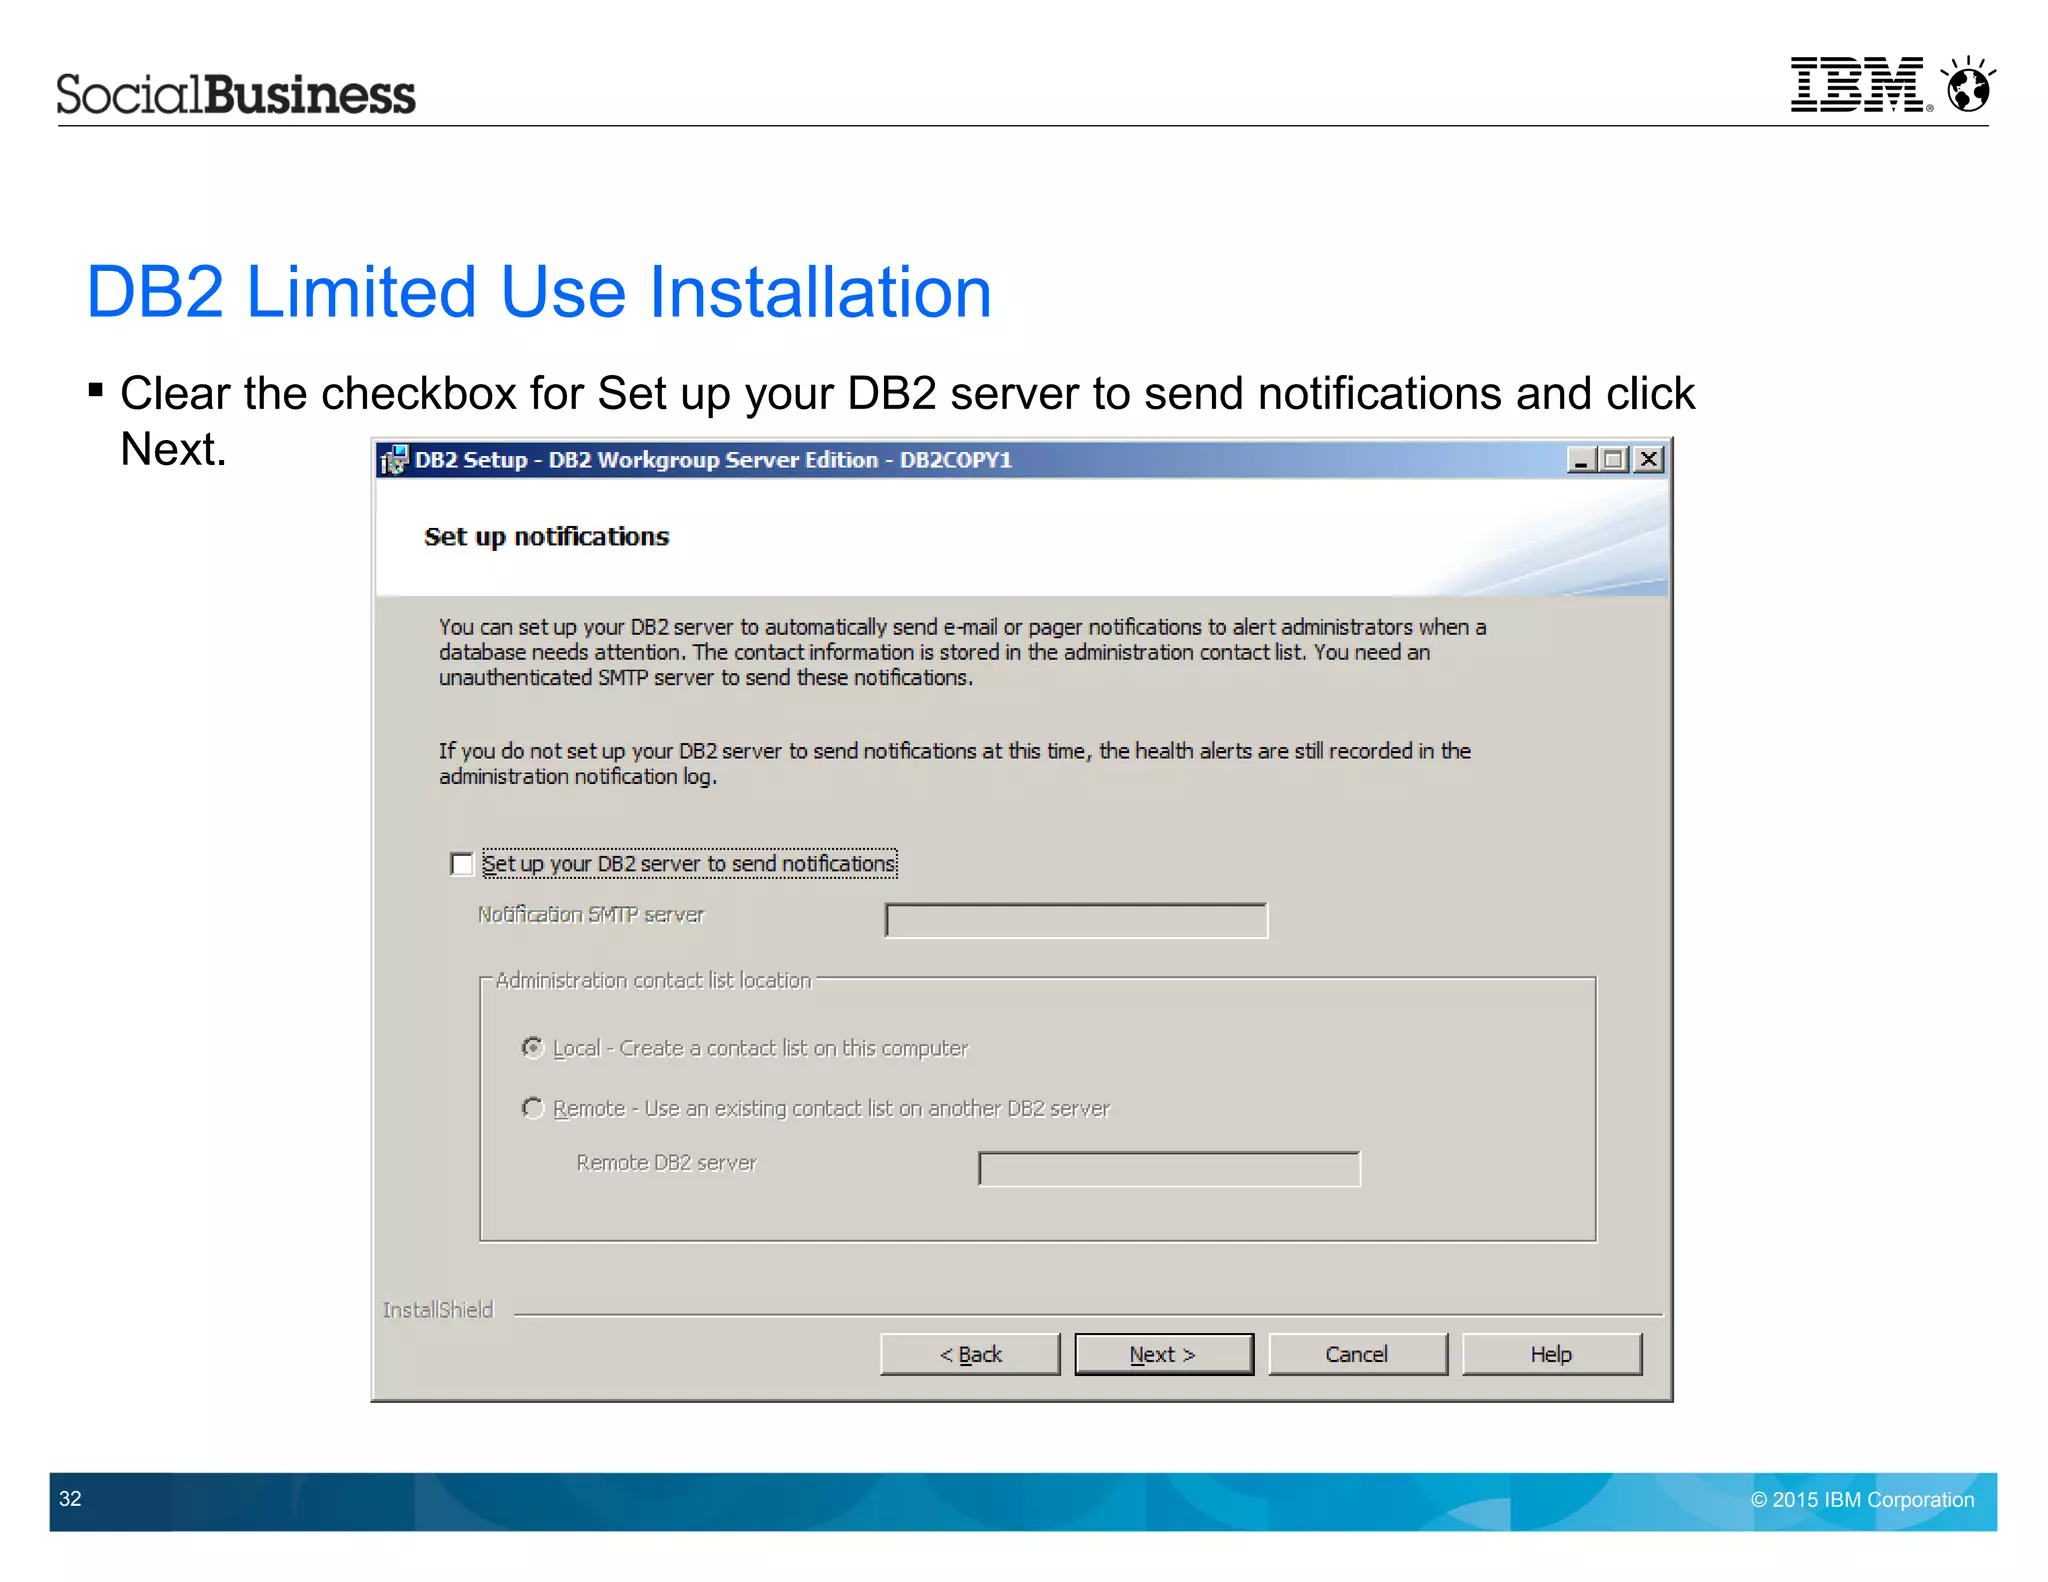2048x1582 pixels.
Task: Click the Notification SMTP server field
Action: [x=1076, y=921]
